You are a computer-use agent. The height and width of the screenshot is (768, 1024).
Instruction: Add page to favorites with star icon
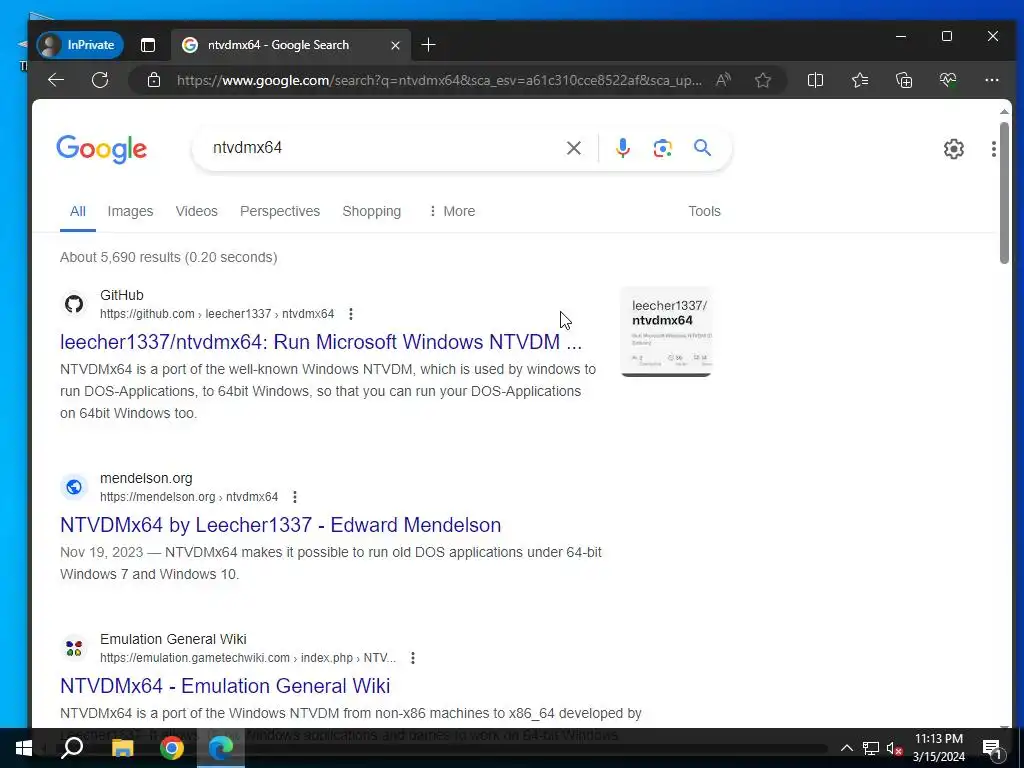[763, 80]
